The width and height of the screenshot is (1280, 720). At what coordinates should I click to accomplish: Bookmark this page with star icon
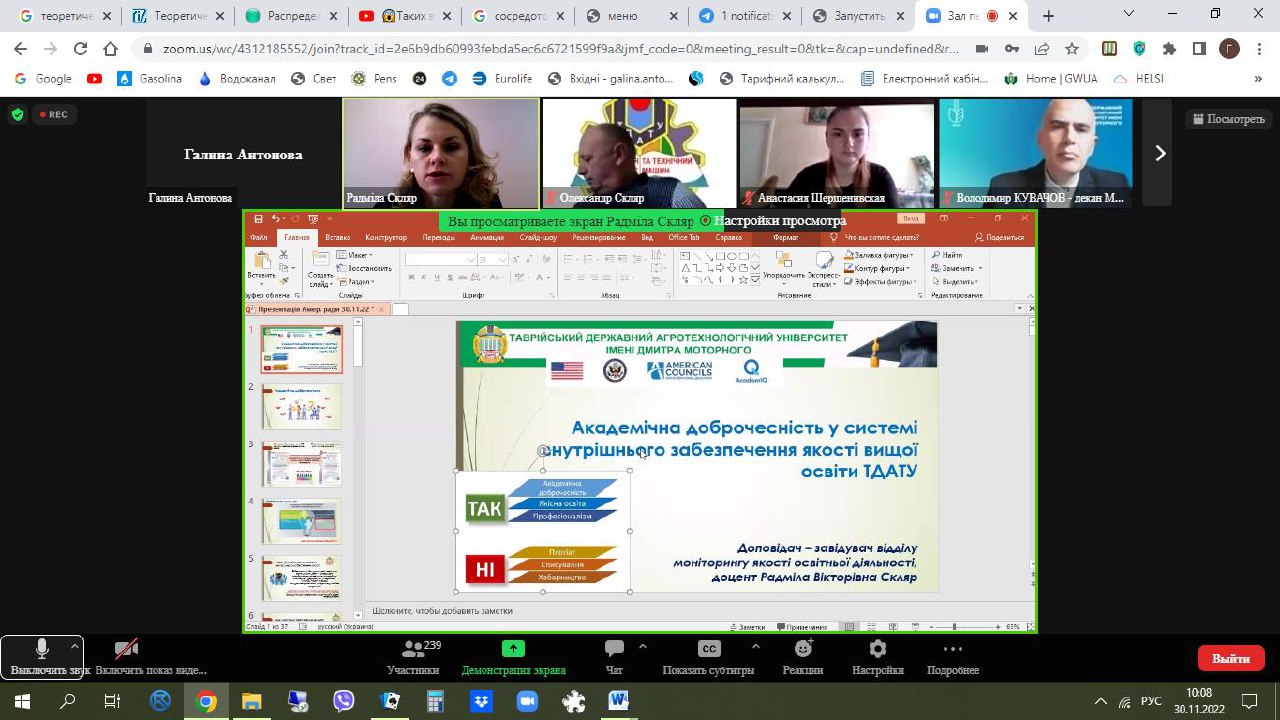[x=1072, y=49]
